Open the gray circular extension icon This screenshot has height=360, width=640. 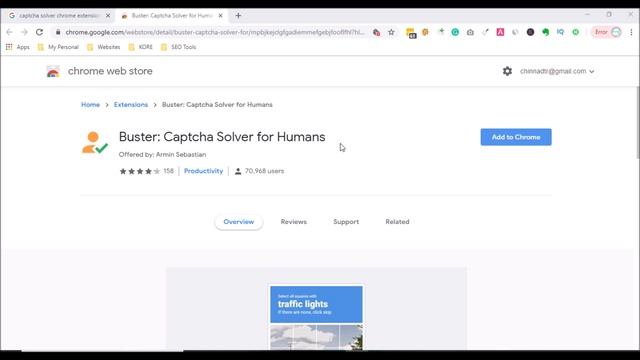point(515,32)
